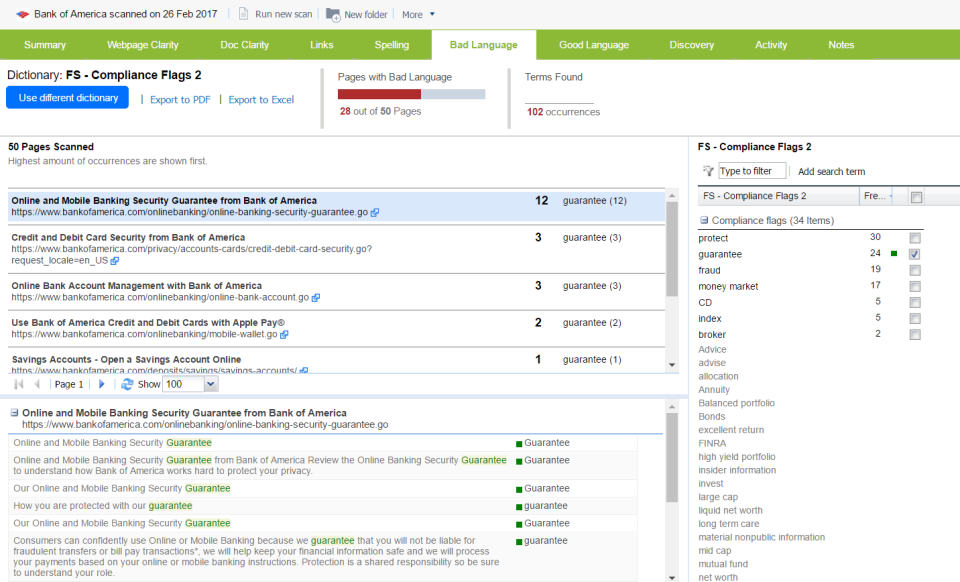Image resolution: width=960 pixels, height=582 pixels.
Task: Collapse the Compliance flags group
Action: 704,221
